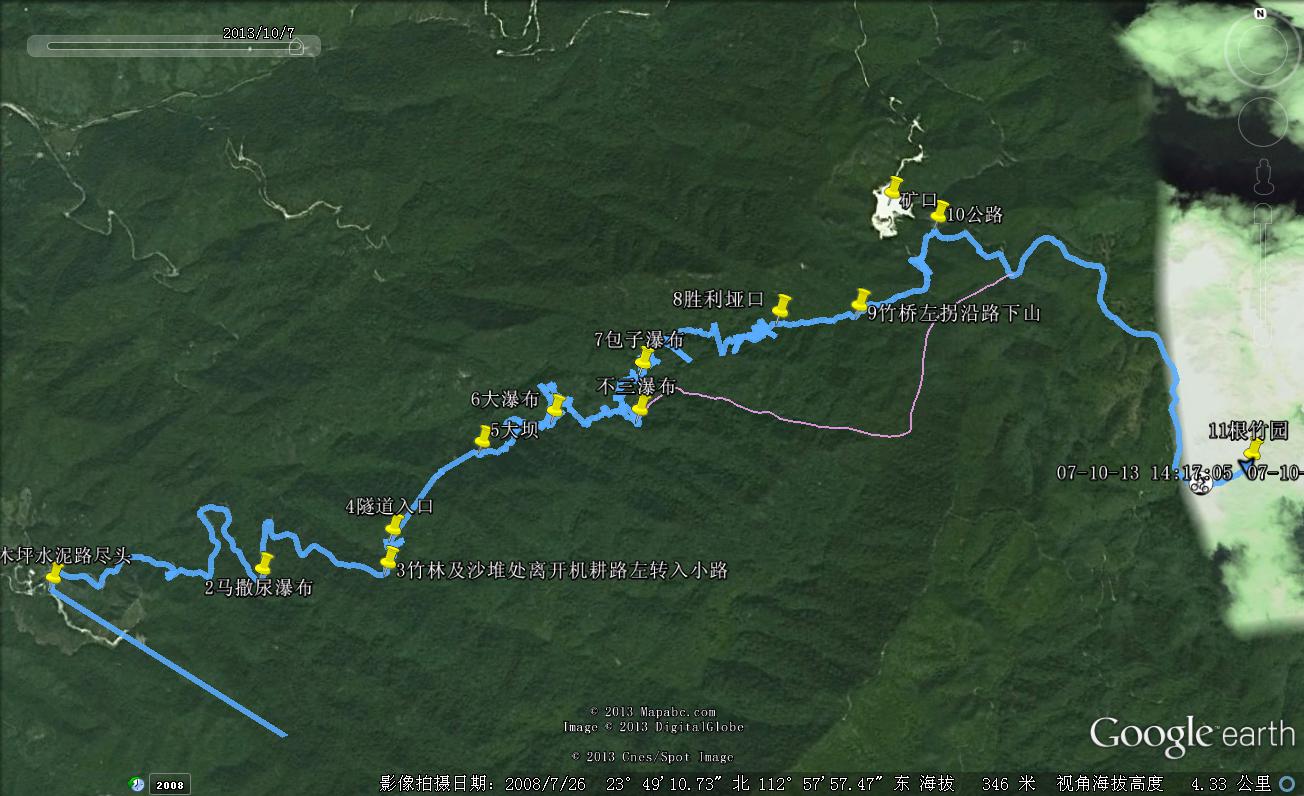Click the 8胜利垭口 placemark pin
This screenshot has height=796, width=1304.
coord(782,304)
